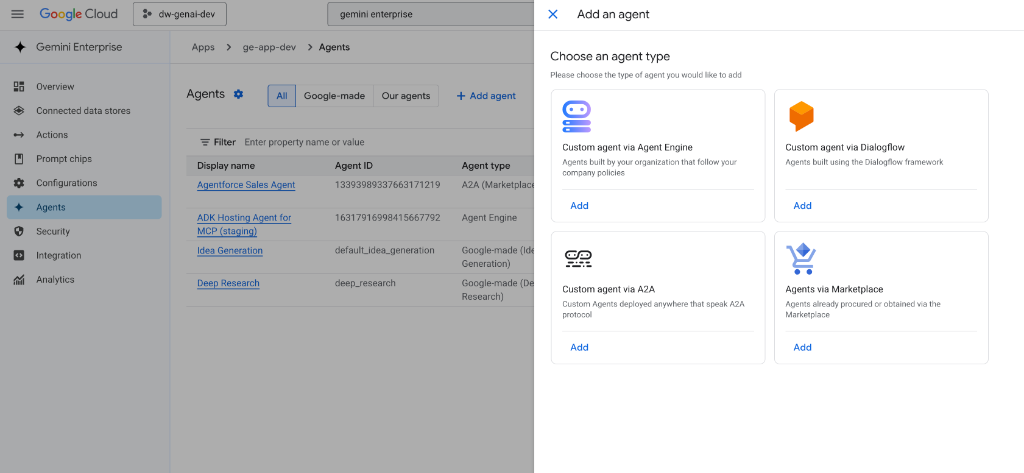Click the Agents via Marketplace title
Viewport: 1024px width, 473px height.
click(834, 289)
